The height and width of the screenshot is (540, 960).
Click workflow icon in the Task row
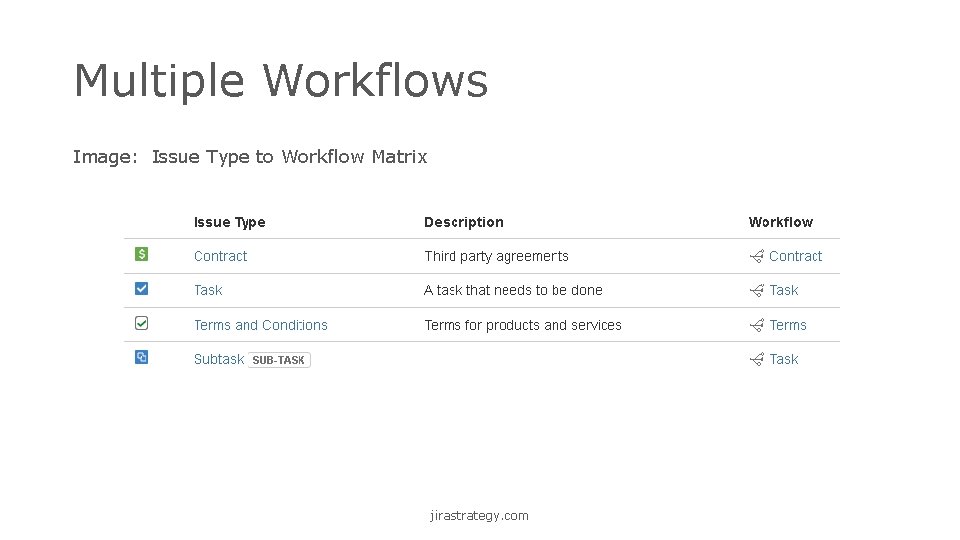click(x=757, y=290)
